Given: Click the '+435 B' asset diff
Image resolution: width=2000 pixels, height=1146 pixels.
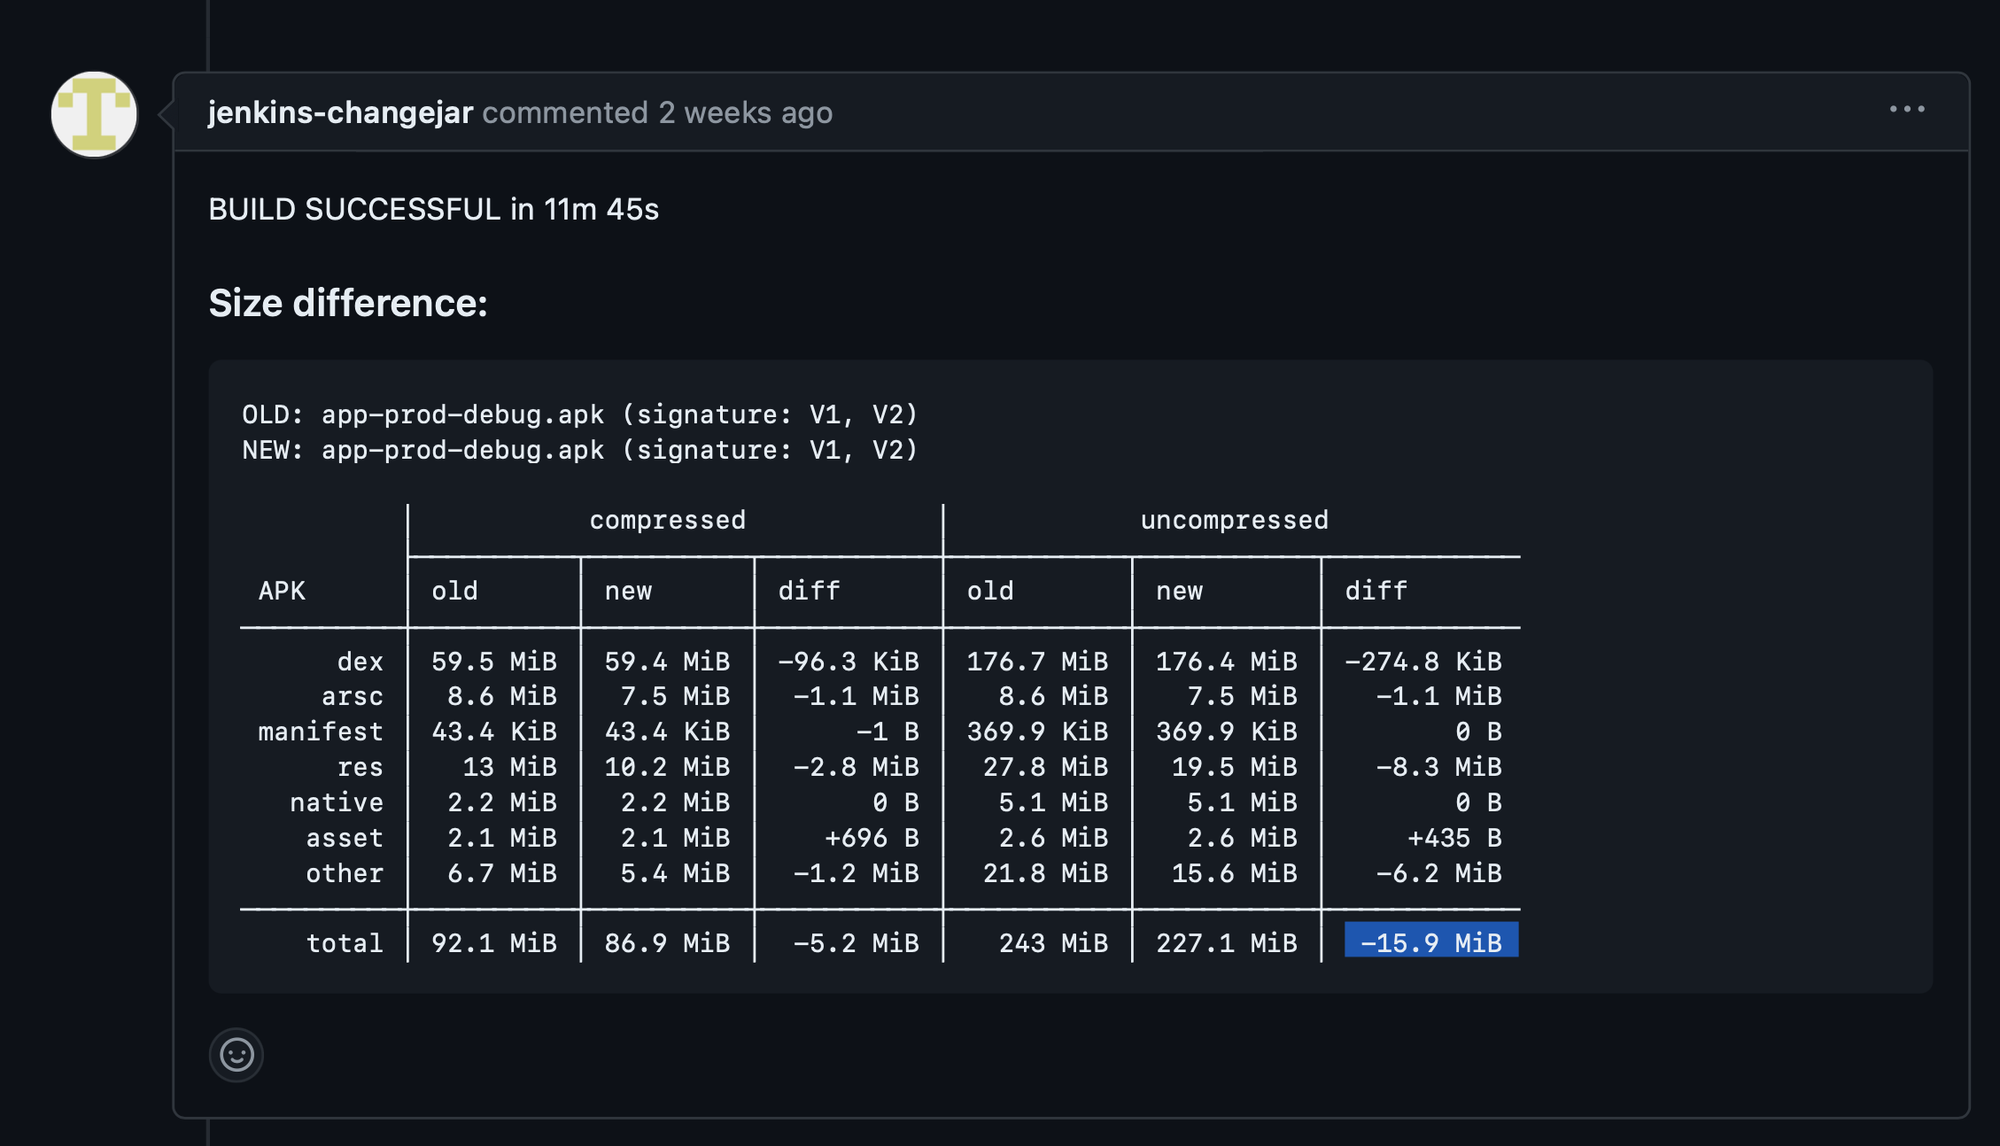Looking at the screenshot, I should [x=1455, y=838].
